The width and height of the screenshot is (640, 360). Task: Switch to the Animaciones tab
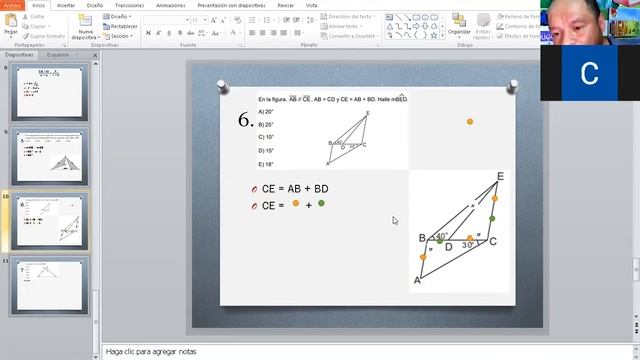(x=171, y=5)
